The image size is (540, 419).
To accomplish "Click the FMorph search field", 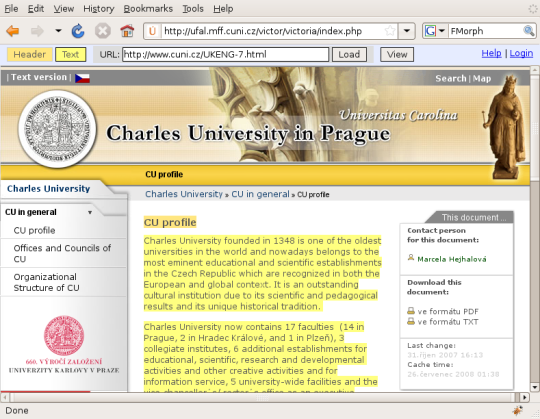I will [486, 31].
